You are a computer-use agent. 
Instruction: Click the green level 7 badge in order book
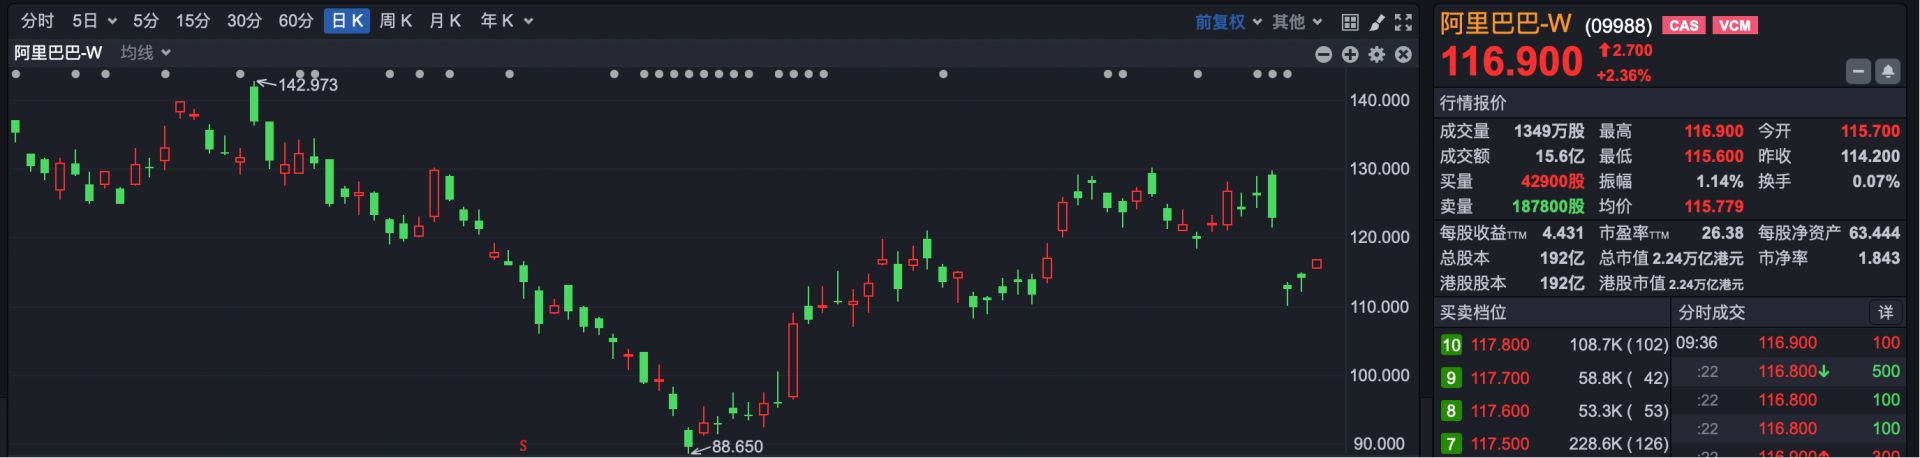click(1451, 444)
